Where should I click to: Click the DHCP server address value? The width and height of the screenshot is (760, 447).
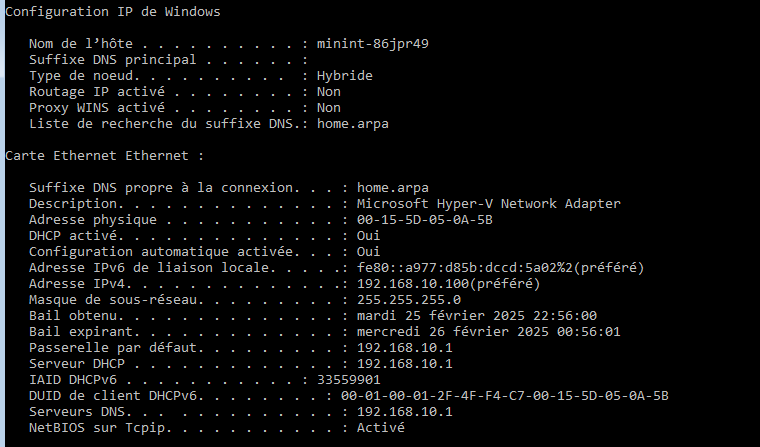405,364
